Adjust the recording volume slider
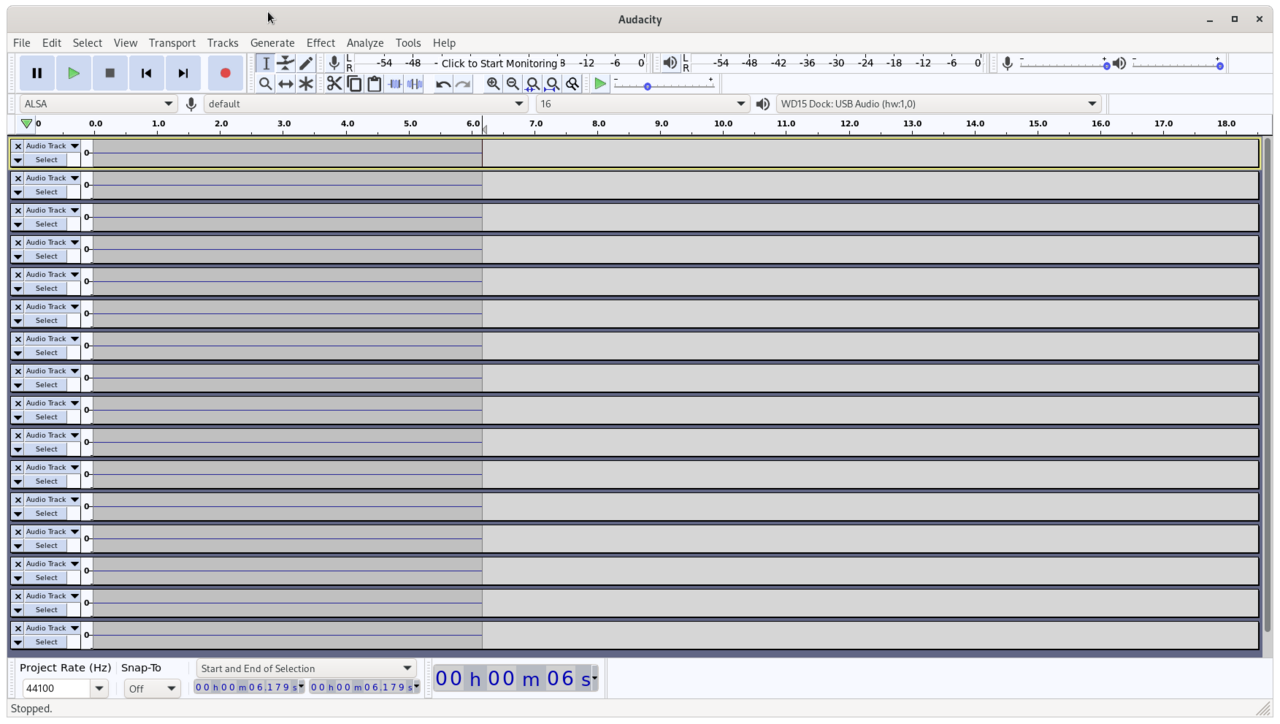1280x724 pixels. 1064,64
